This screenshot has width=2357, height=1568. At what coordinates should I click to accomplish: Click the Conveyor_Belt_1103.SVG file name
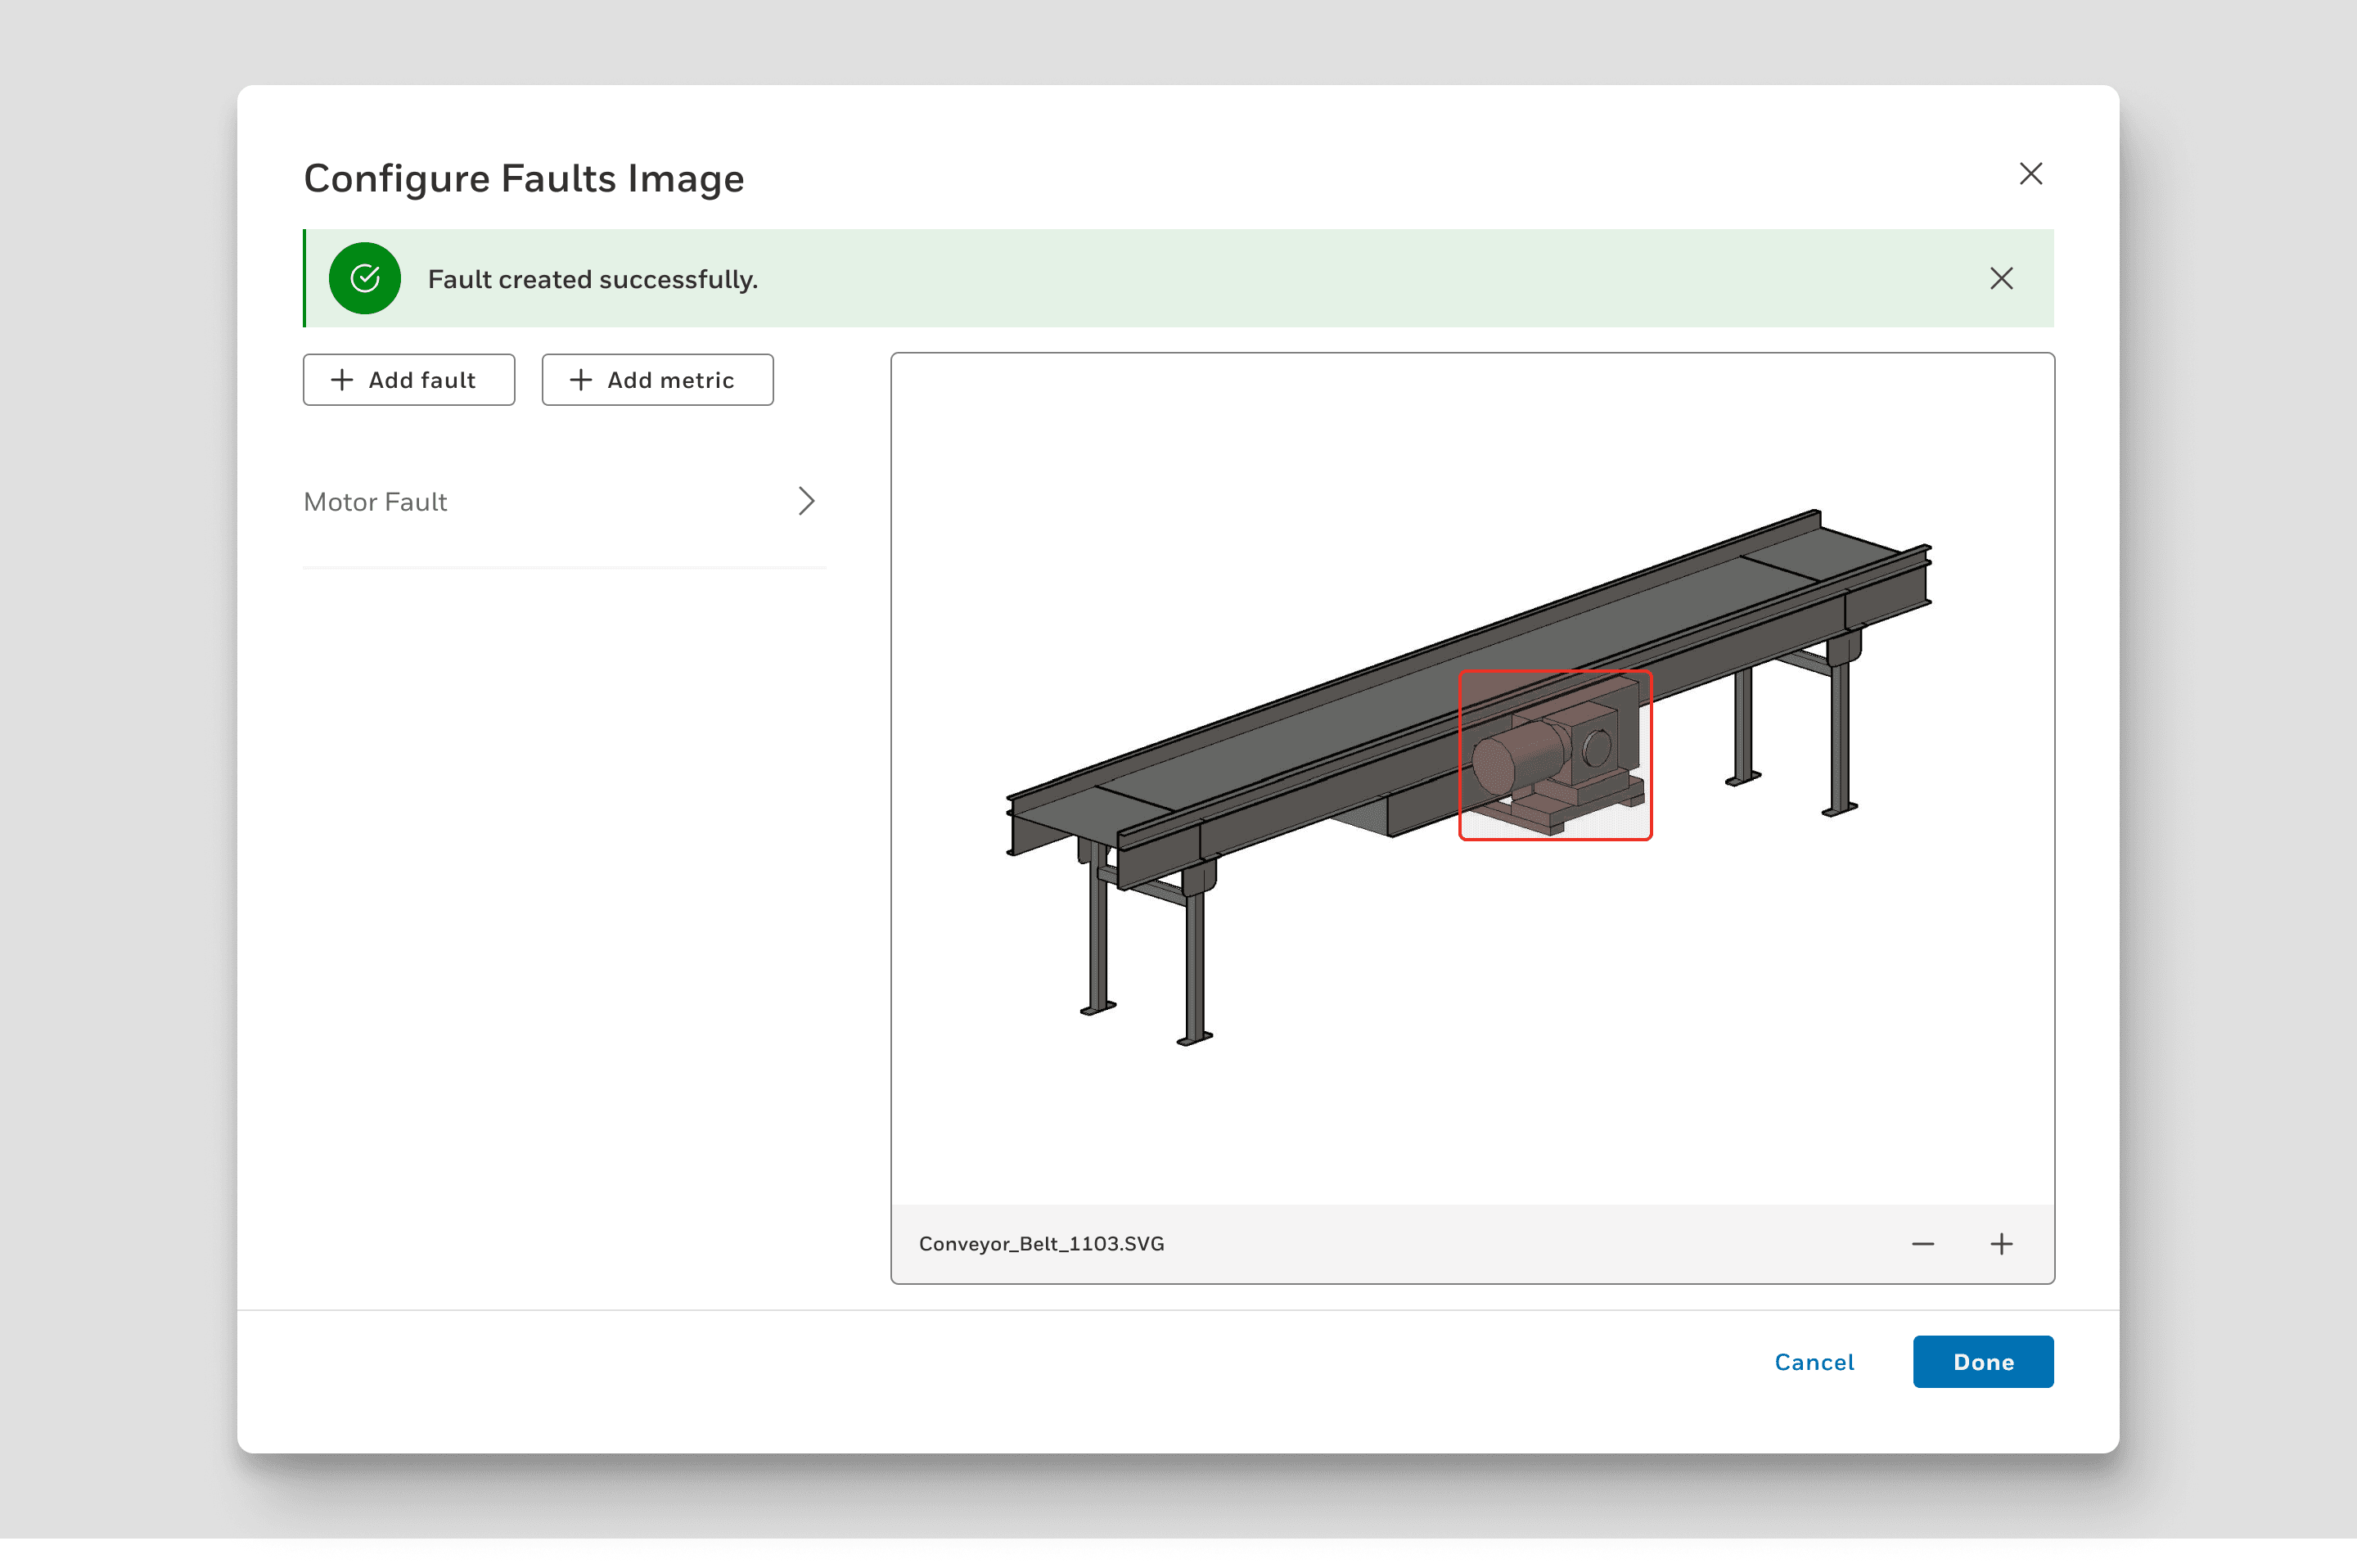pos(1041,1244)
